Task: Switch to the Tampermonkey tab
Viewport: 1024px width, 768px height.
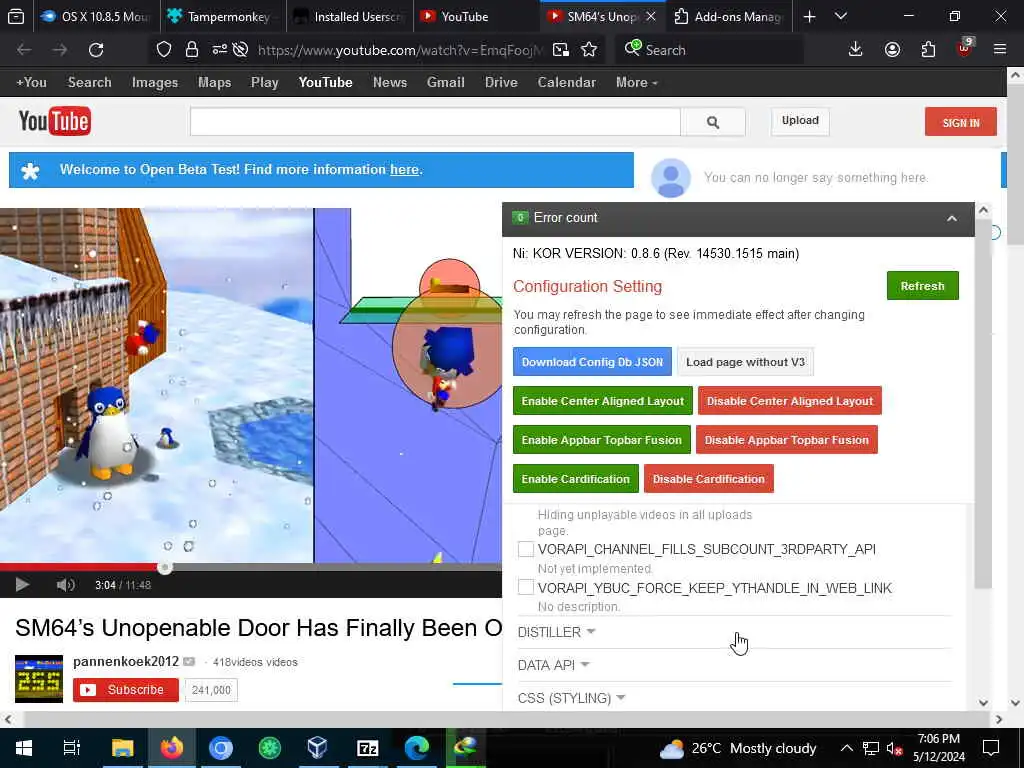Action: point(223,17)
